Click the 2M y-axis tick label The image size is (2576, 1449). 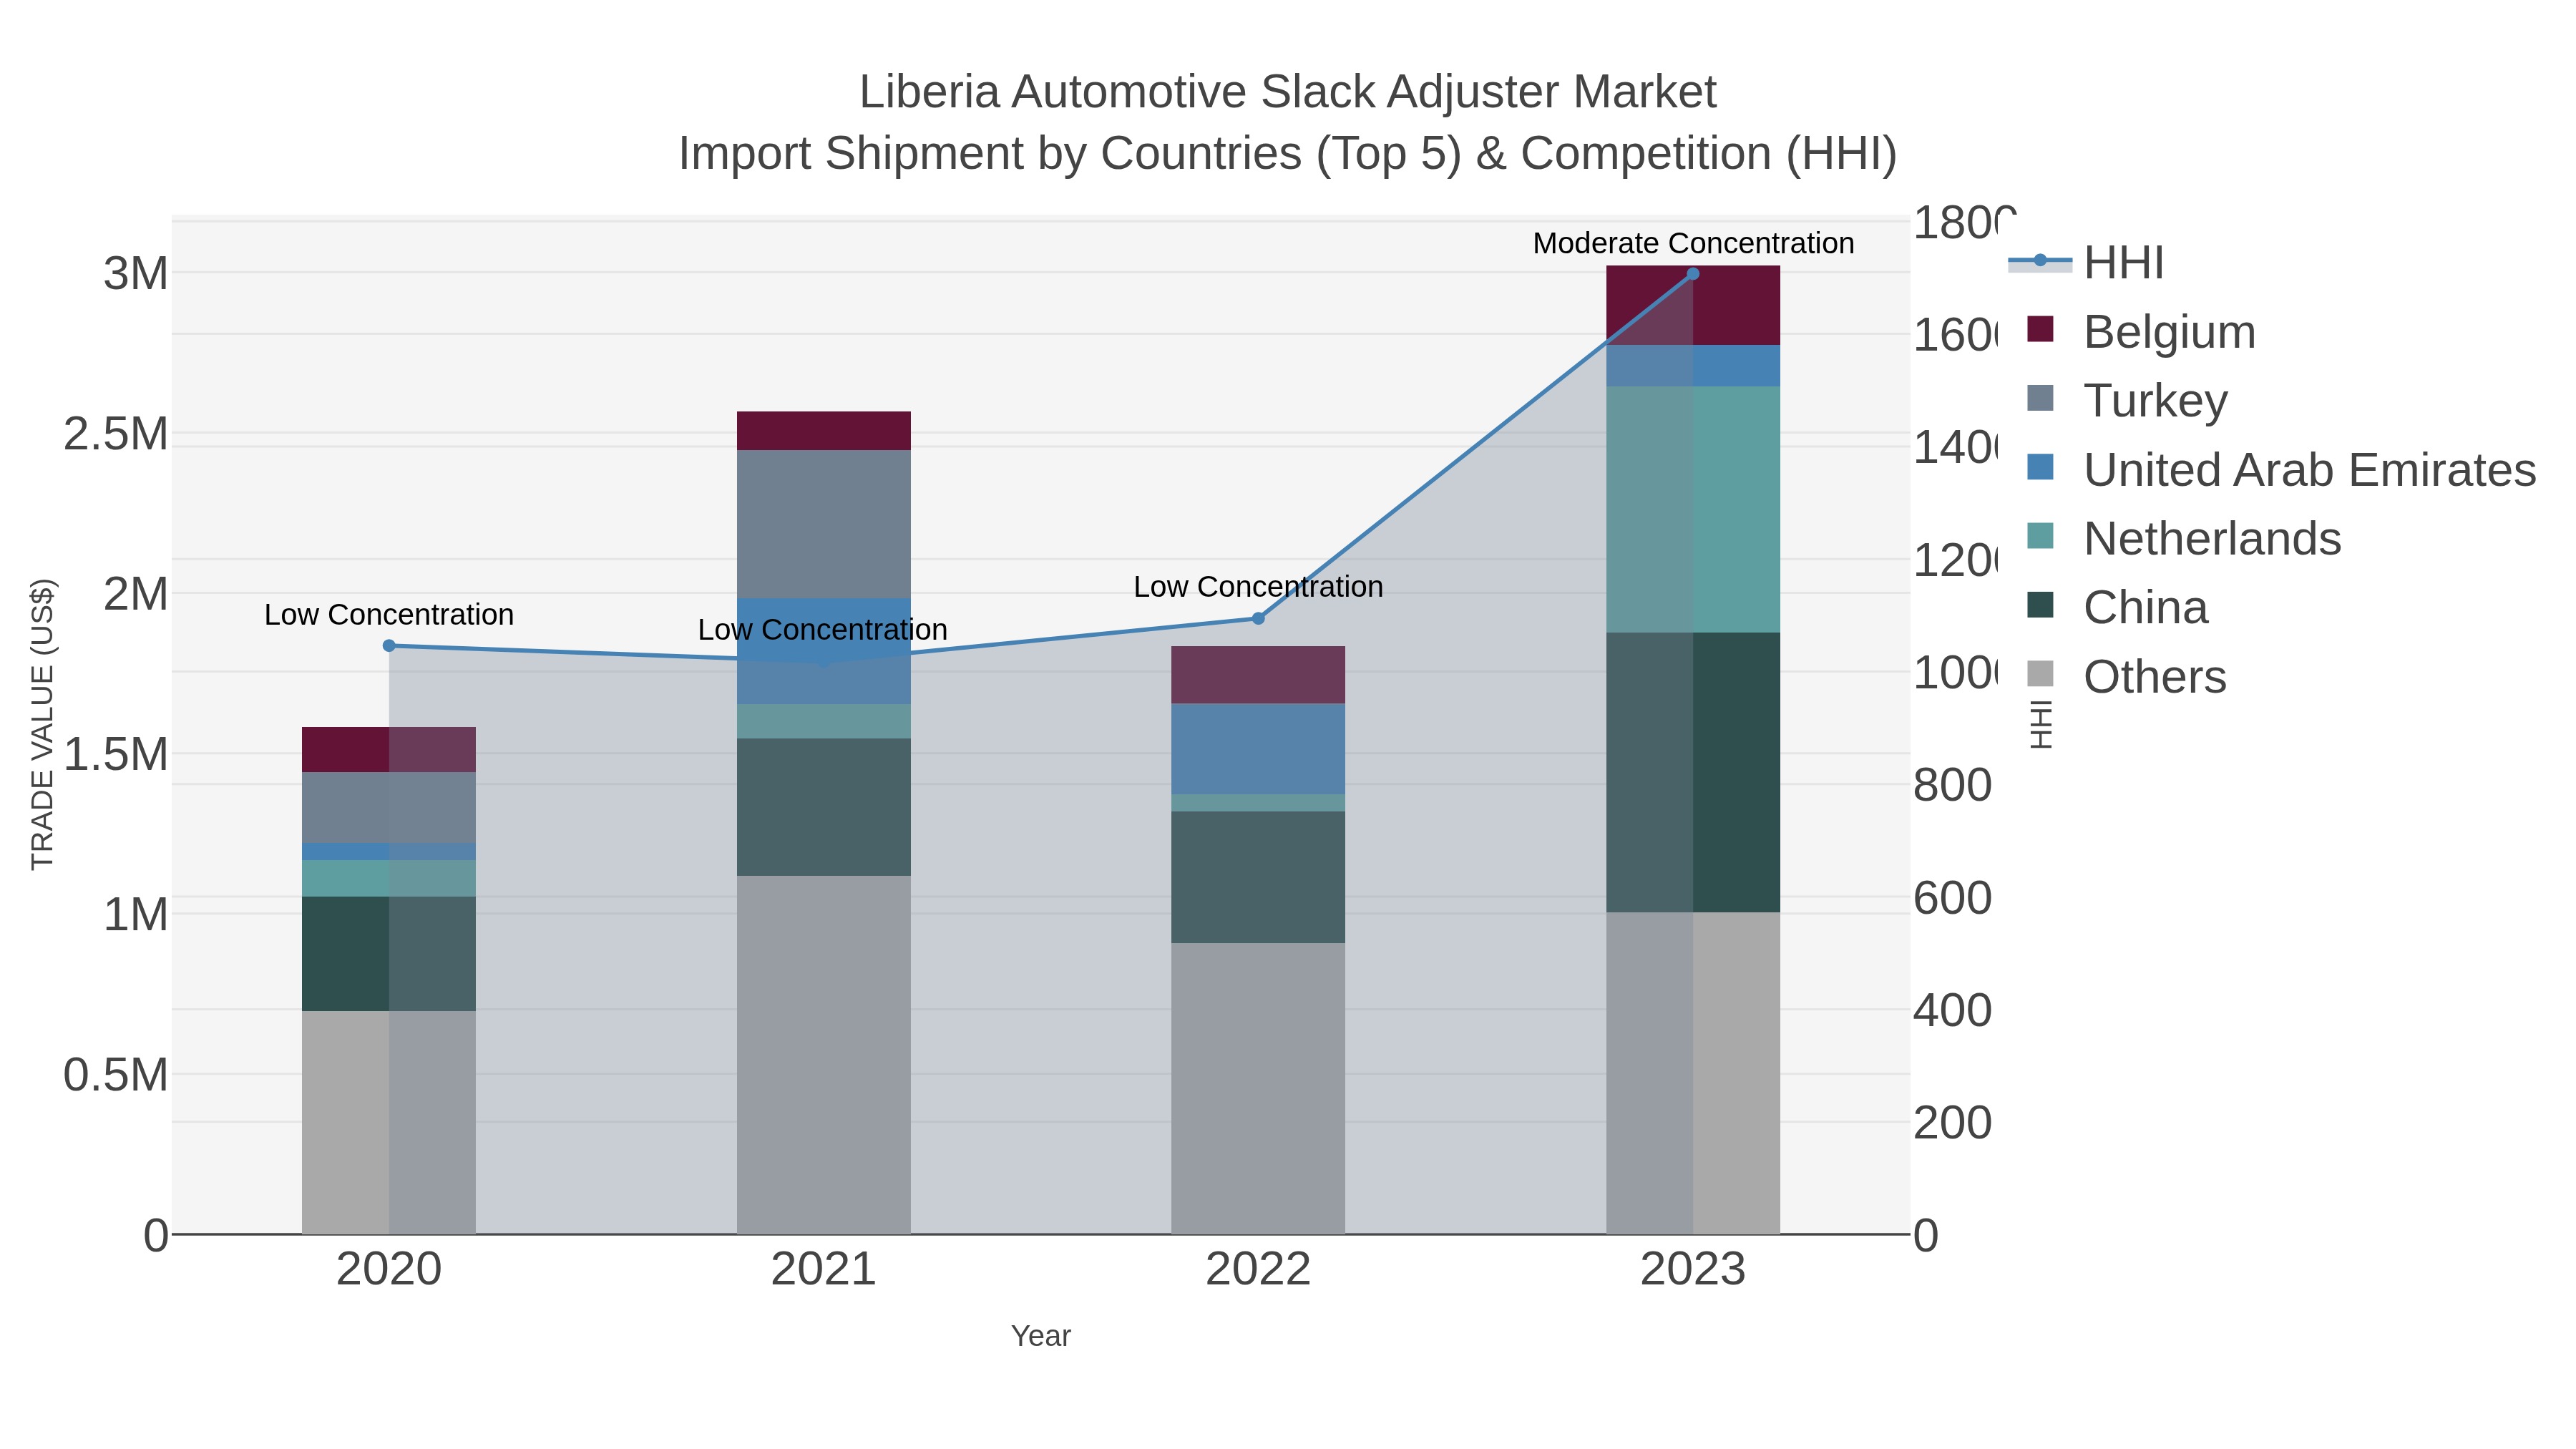[136, 594]
